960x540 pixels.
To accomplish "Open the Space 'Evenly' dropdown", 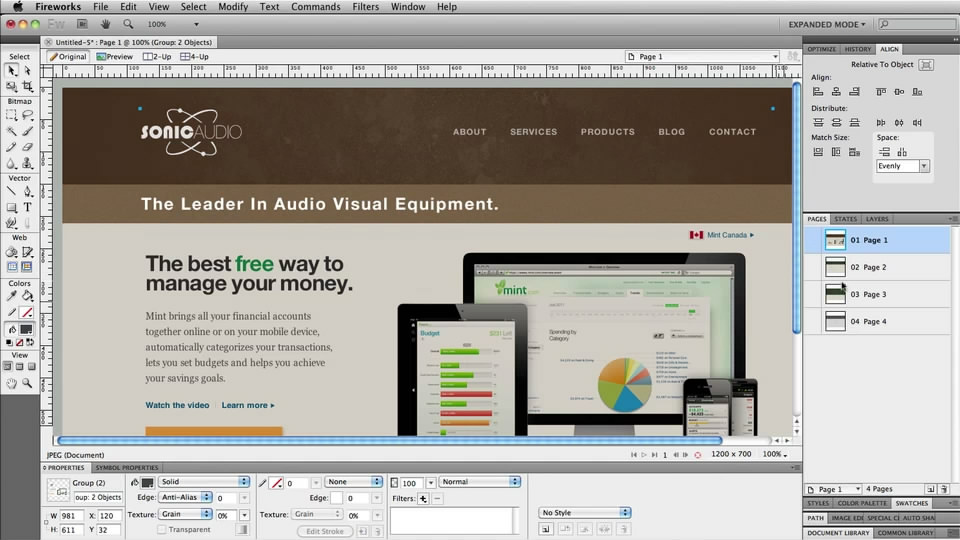I will click(903, 166).
